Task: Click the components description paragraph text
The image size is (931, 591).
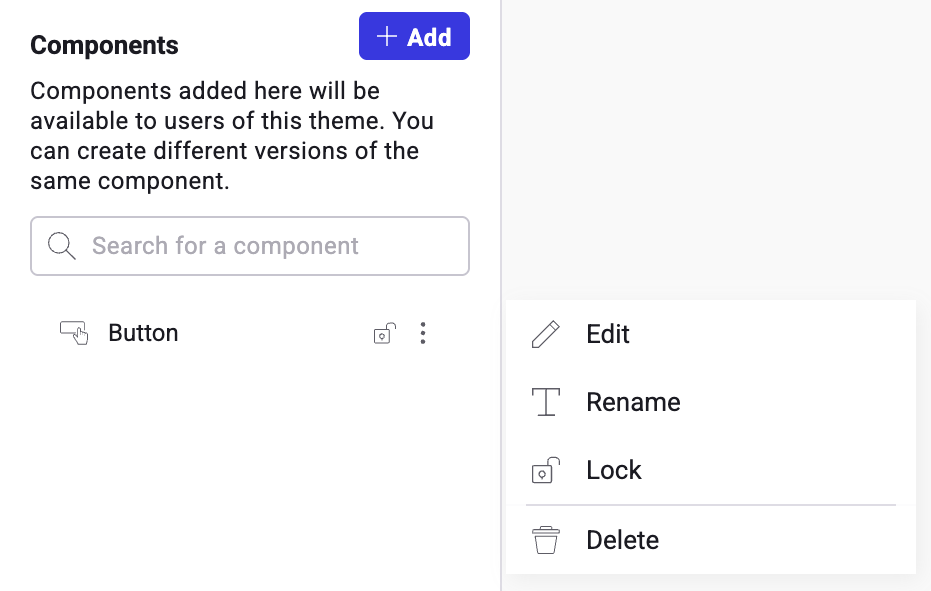Action: [x=232, y=136]
